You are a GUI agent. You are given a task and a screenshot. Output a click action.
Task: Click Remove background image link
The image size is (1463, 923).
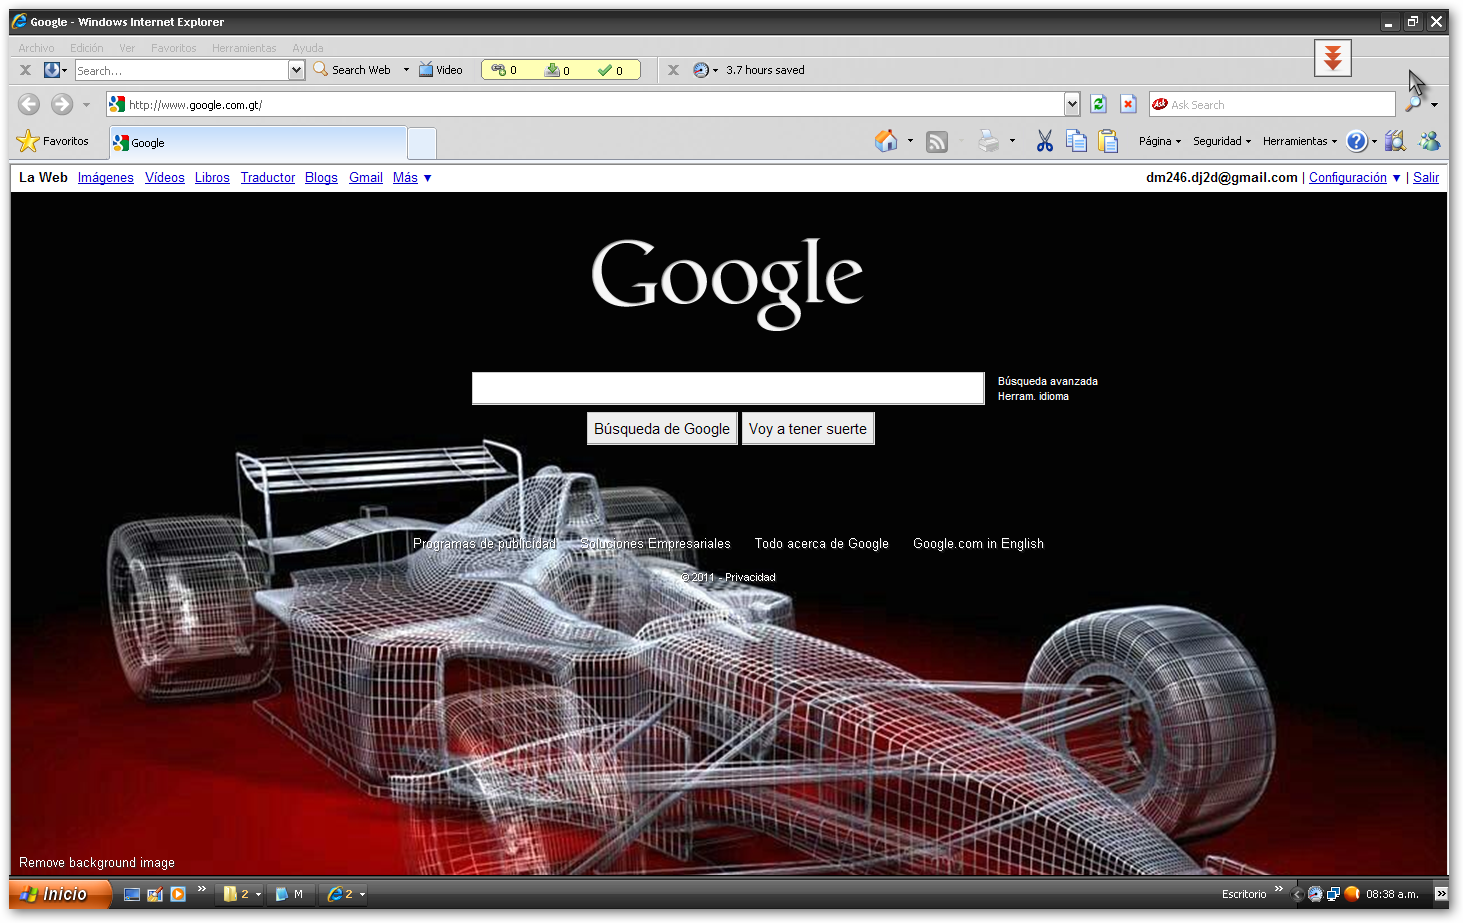point(97,863)
